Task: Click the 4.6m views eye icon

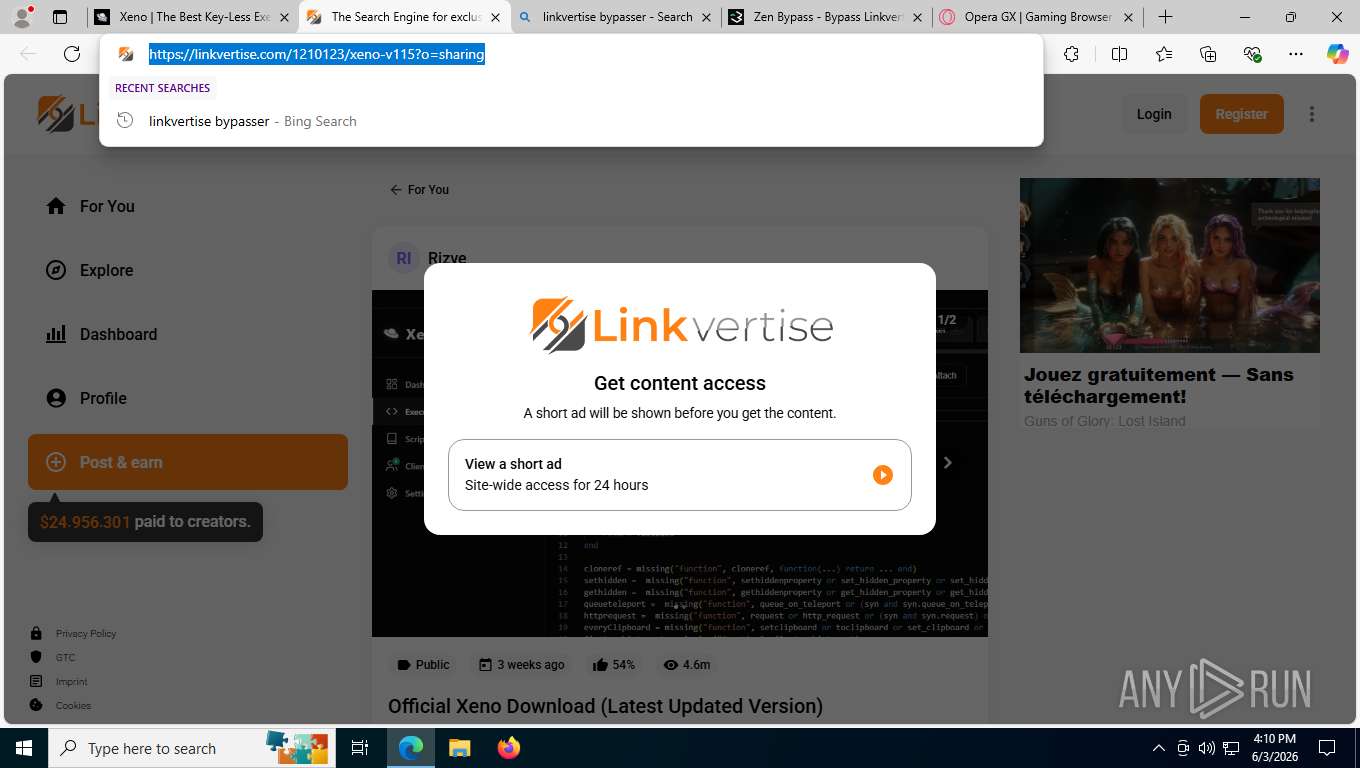Action: click(x=671, y=664)
